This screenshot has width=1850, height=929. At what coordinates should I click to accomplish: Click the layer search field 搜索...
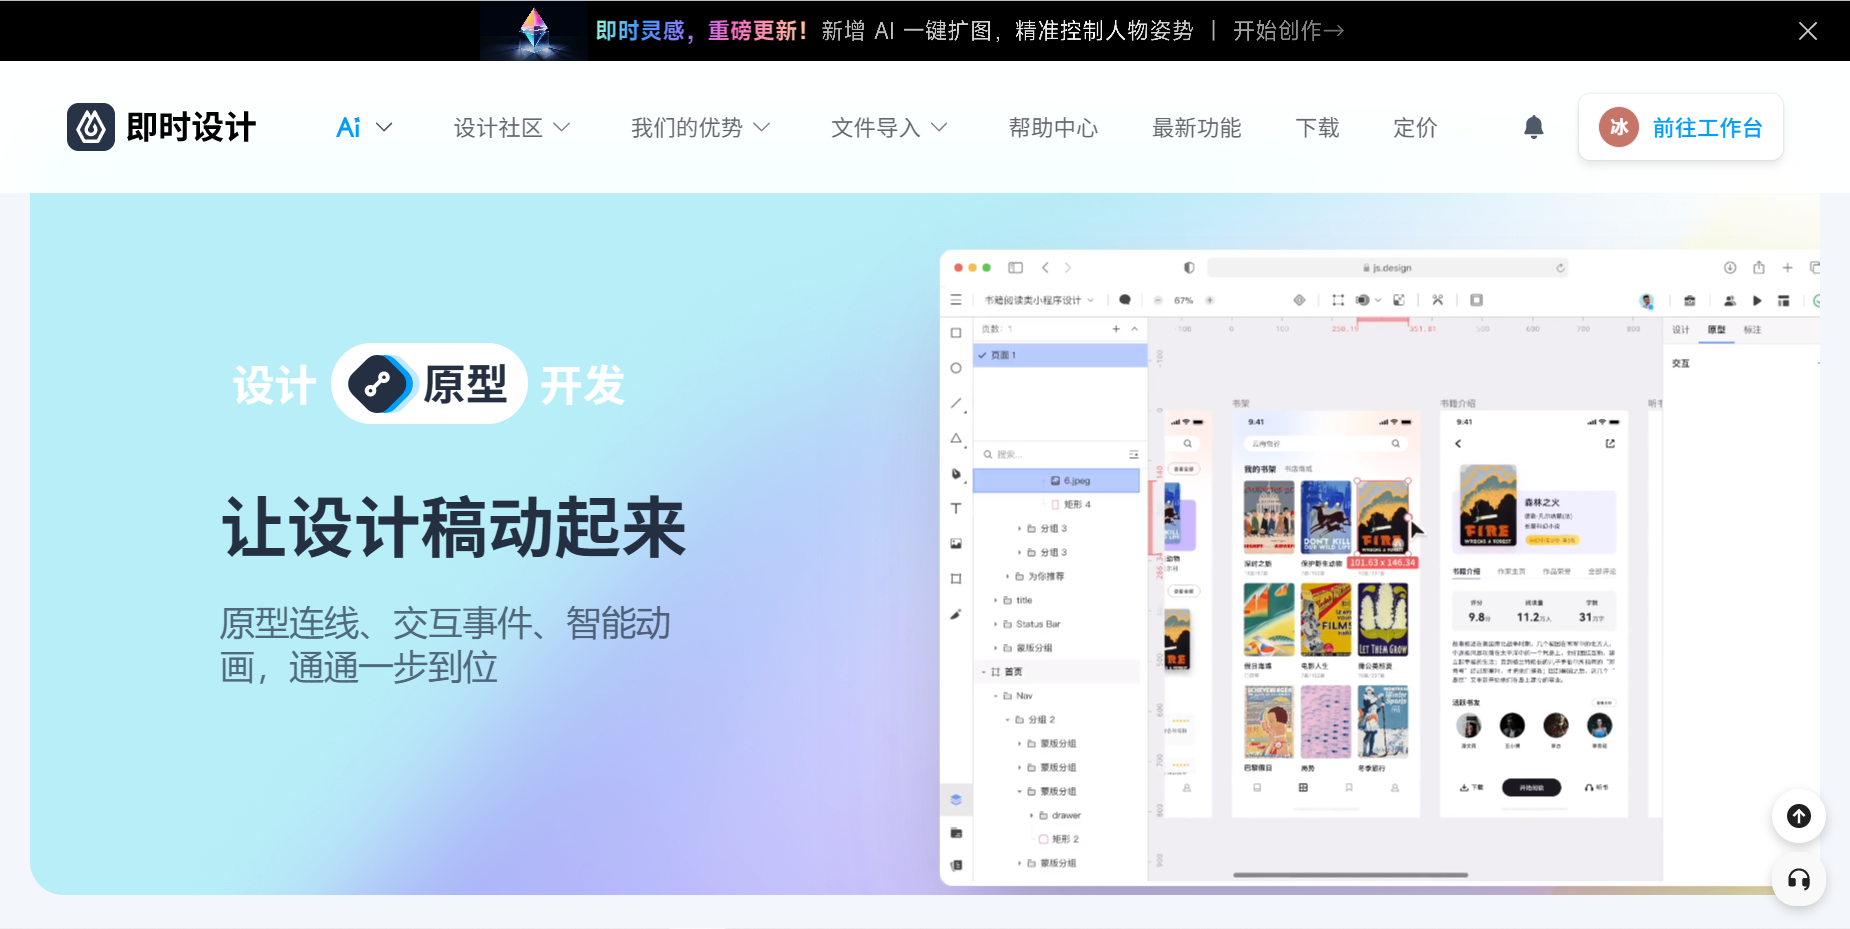pos(1052,454)
